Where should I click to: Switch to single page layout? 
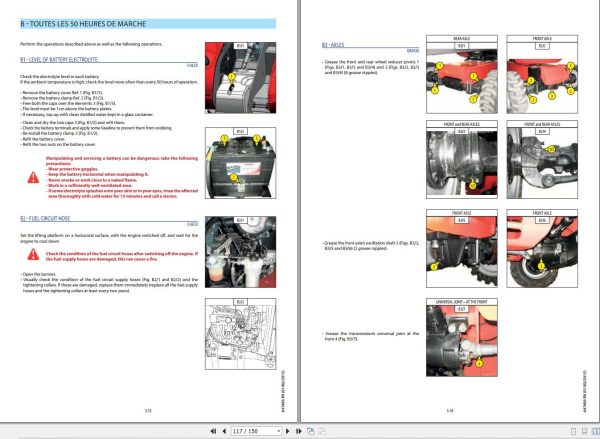(x=573, y=431)
